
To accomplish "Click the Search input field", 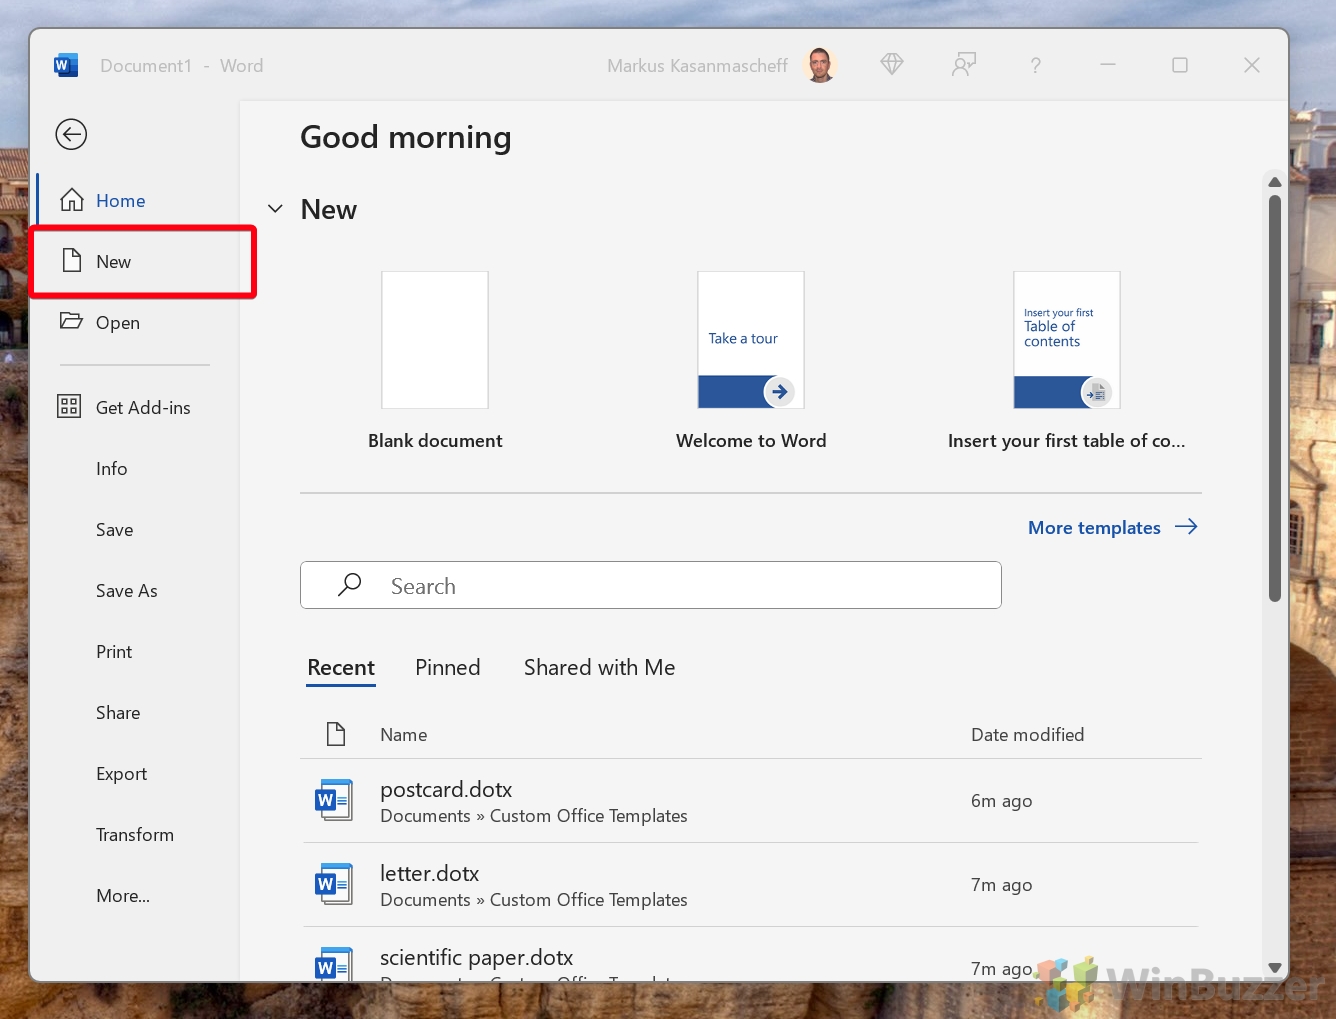I will coord(650,586).
